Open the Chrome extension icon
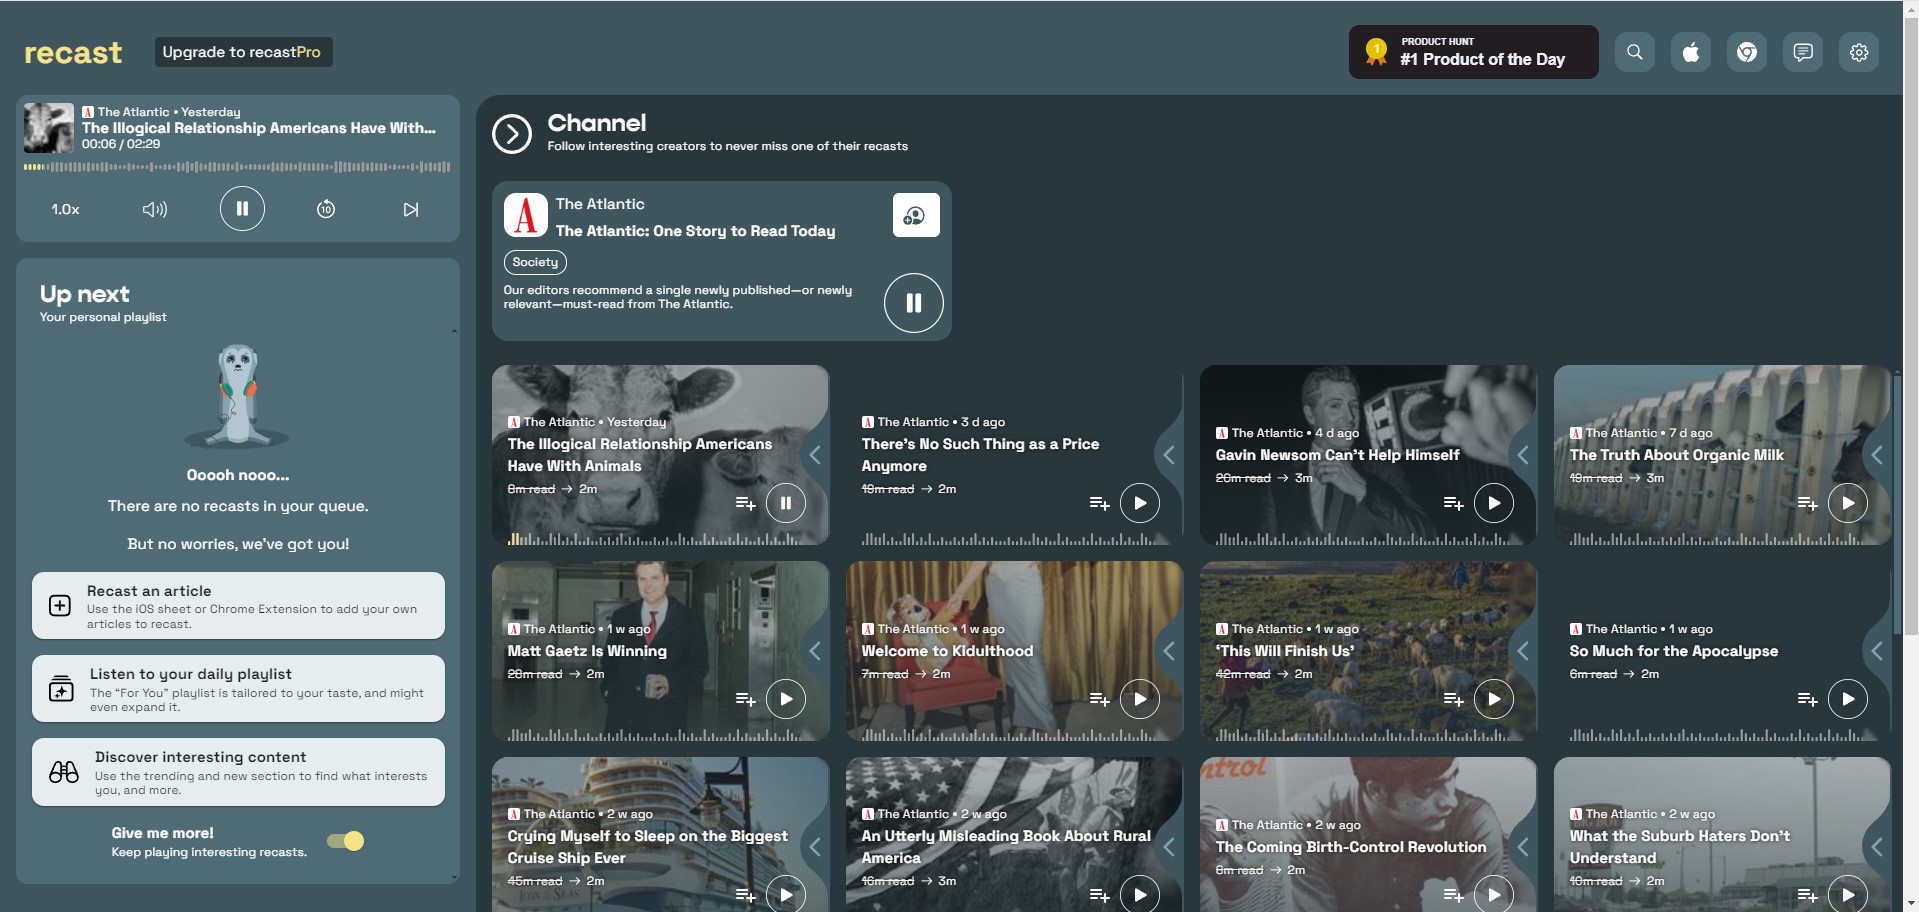The width and height of the screenshot is (1919, 912). (x=1747, y=52)
